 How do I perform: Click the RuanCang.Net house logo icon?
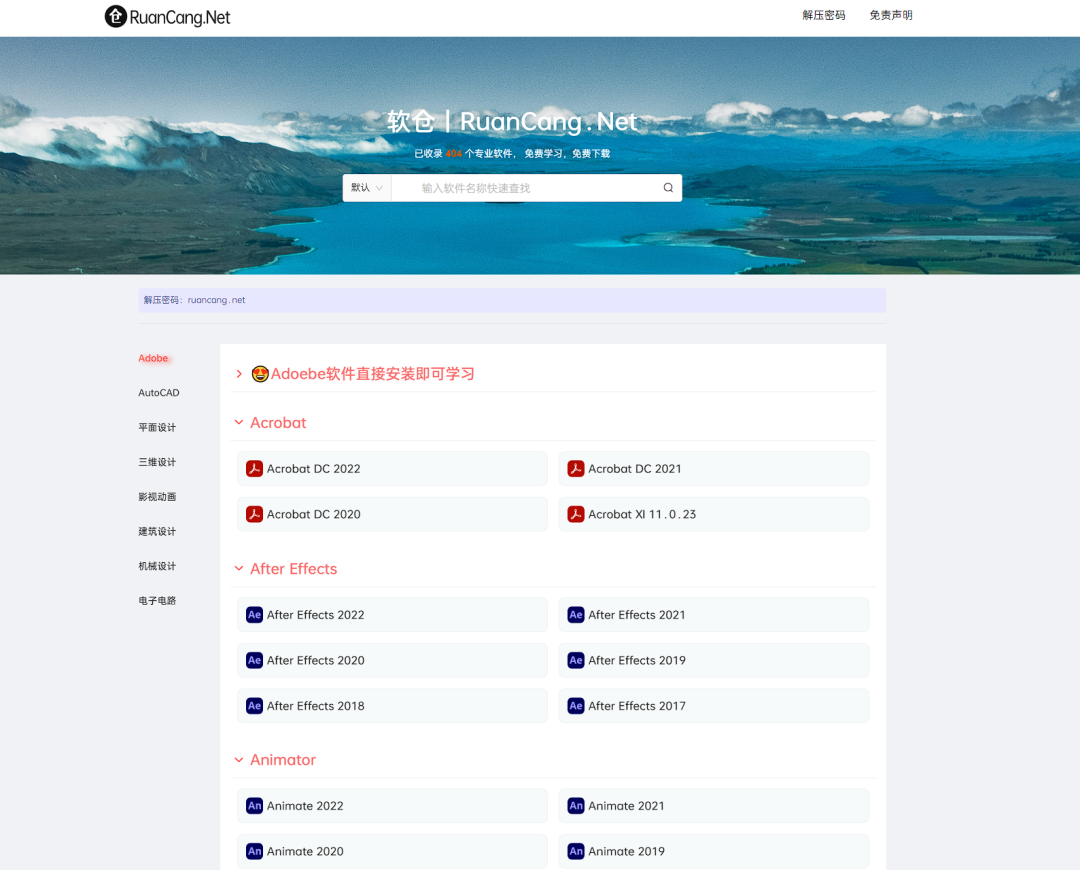(116, 16)
